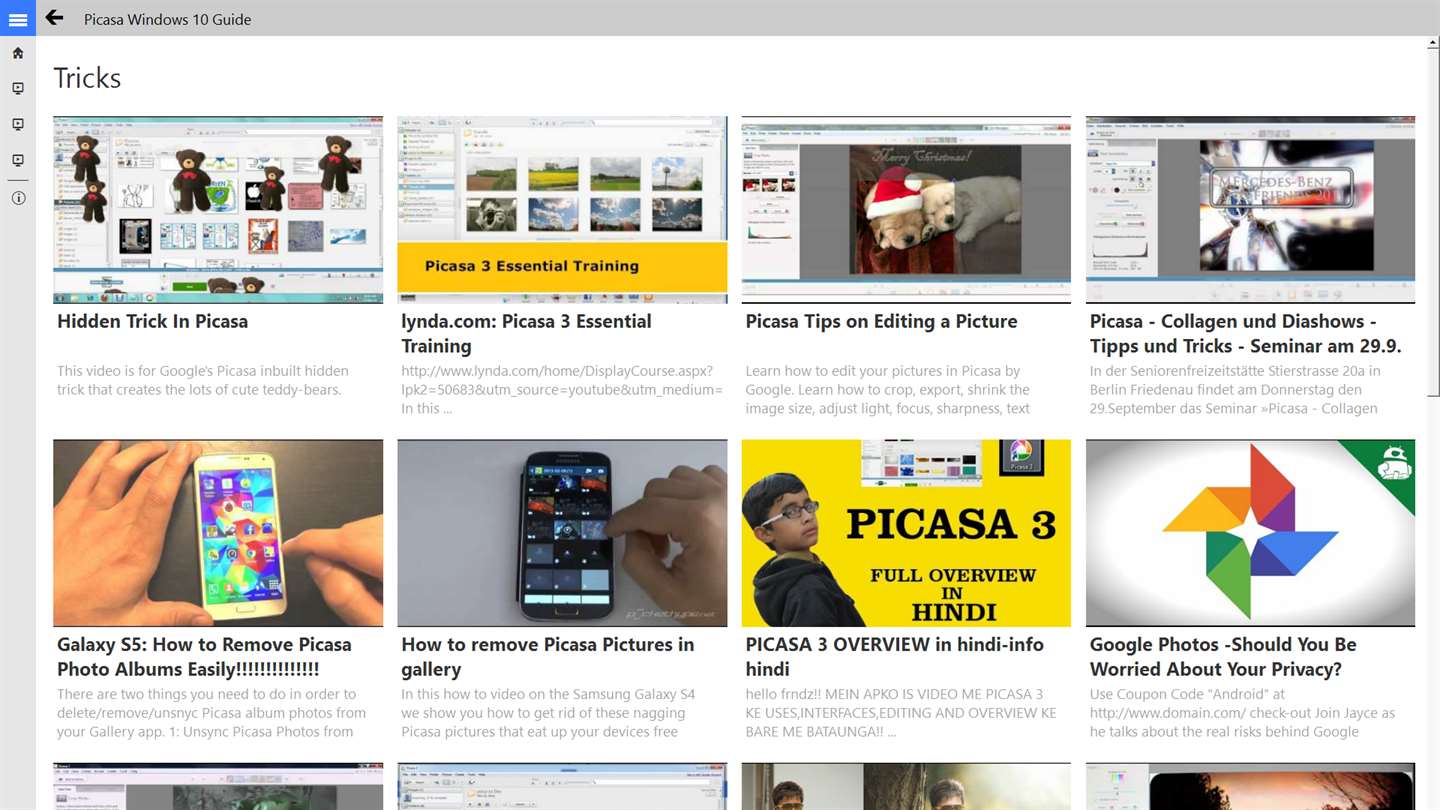Open the Google Photos pinwheel logo thumbnail
The height and width of the screenshot is (810, 1440).
(1250, 533)
